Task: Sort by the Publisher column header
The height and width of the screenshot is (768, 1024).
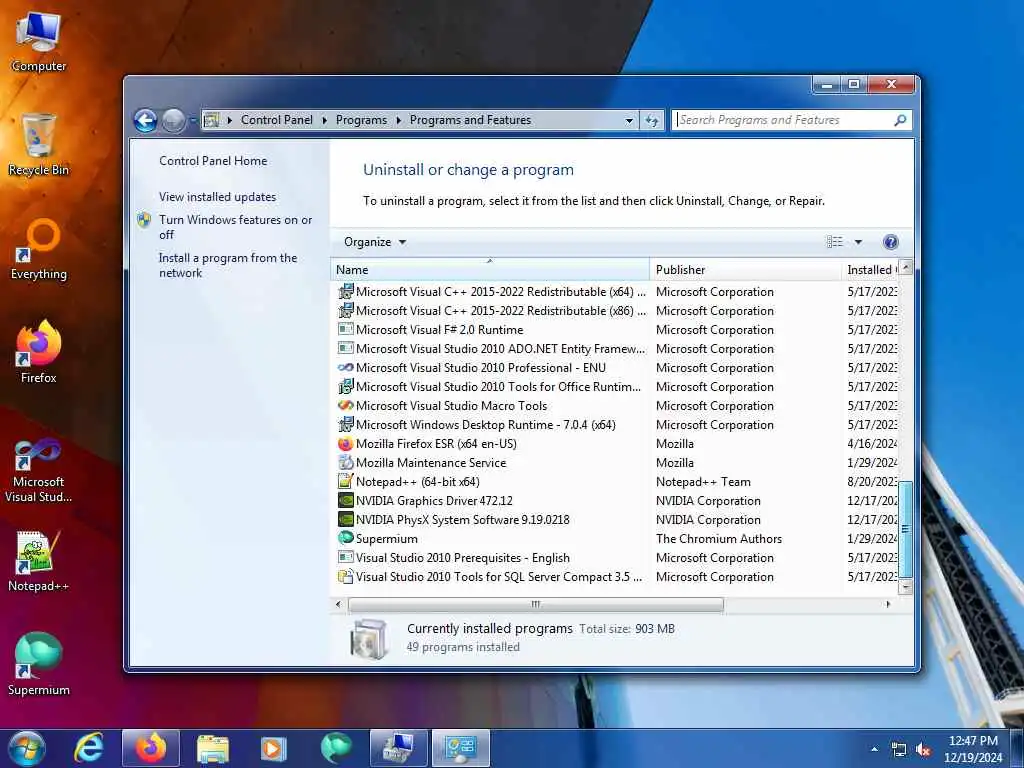Action: tap(746, 270)
